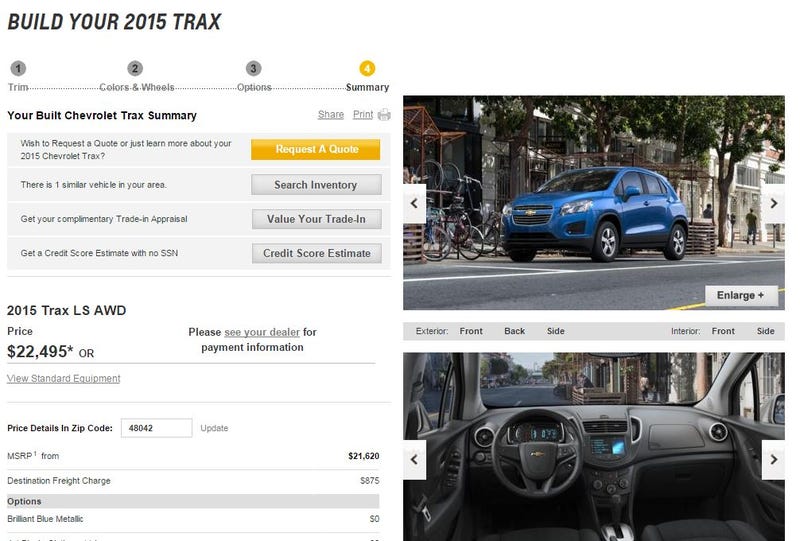Switch to the interior Front view
The height and width of the screenshot is (541, 800).
point(723,331)
